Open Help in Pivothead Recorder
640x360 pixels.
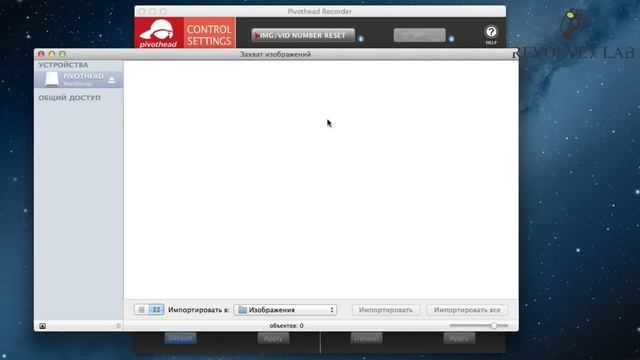tap(491, 34)
